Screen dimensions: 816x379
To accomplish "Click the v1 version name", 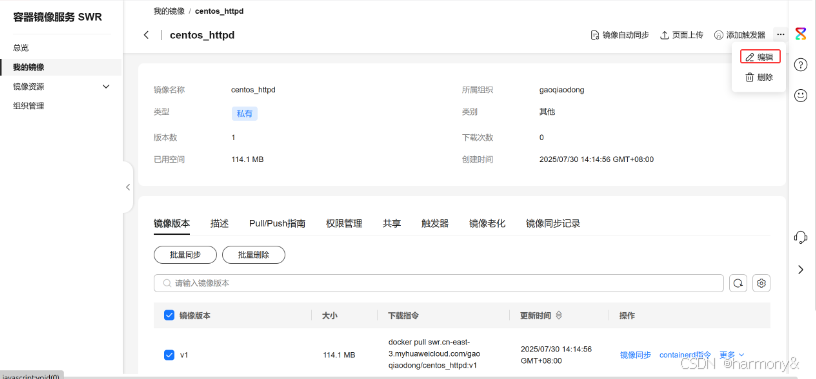I will tap(184, 355).
